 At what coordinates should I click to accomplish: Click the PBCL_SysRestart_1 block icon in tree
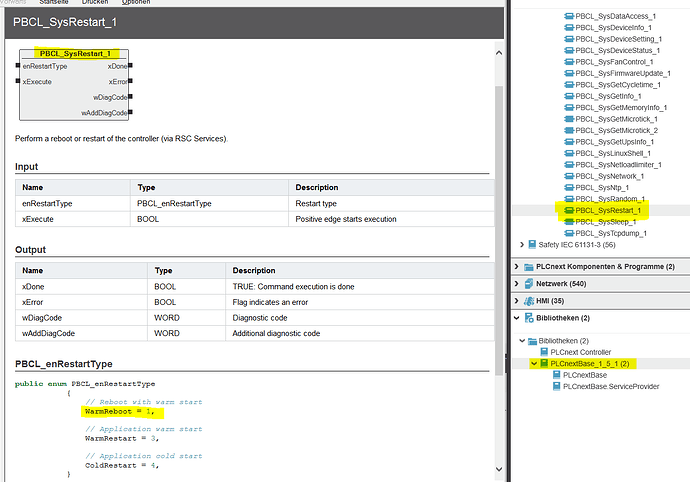pyautogui.click(x=569, y=210)
